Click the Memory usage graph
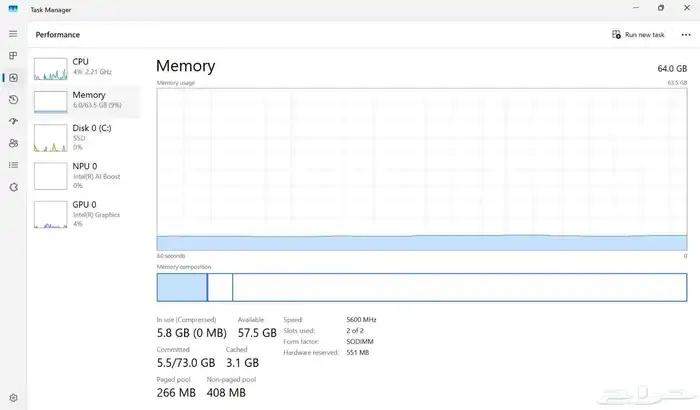Image resolution: width=700 pixels, height=410 pixels. point(421,168)
